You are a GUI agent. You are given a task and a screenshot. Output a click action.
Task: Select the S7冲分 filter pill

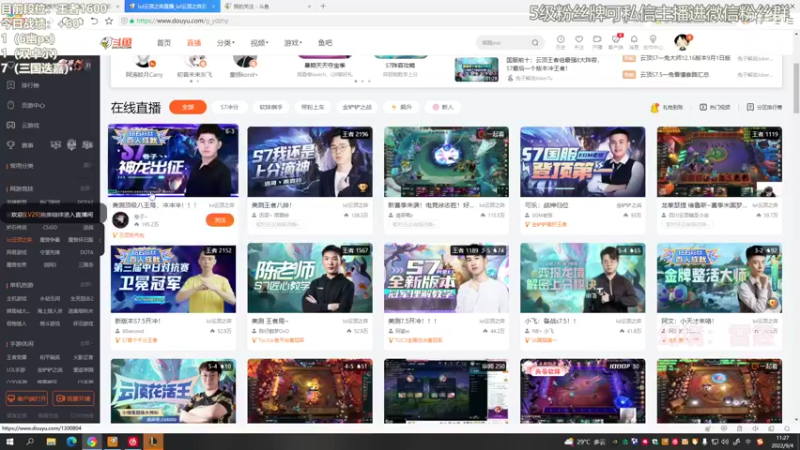229,107
